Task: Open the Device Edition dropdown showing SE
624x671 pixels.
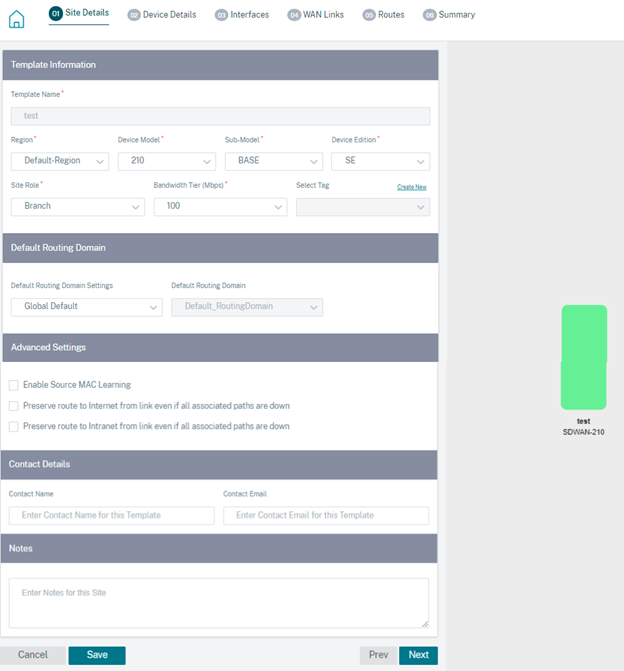Action: click(x=380, y=161)
